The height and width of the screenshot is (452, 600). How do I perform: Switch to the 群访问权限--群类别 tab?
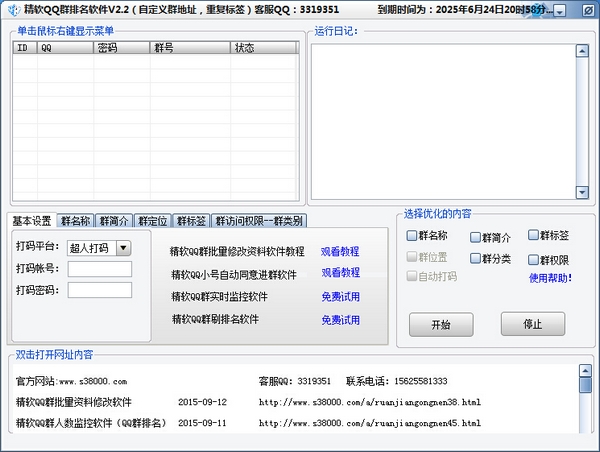point(259,221)
